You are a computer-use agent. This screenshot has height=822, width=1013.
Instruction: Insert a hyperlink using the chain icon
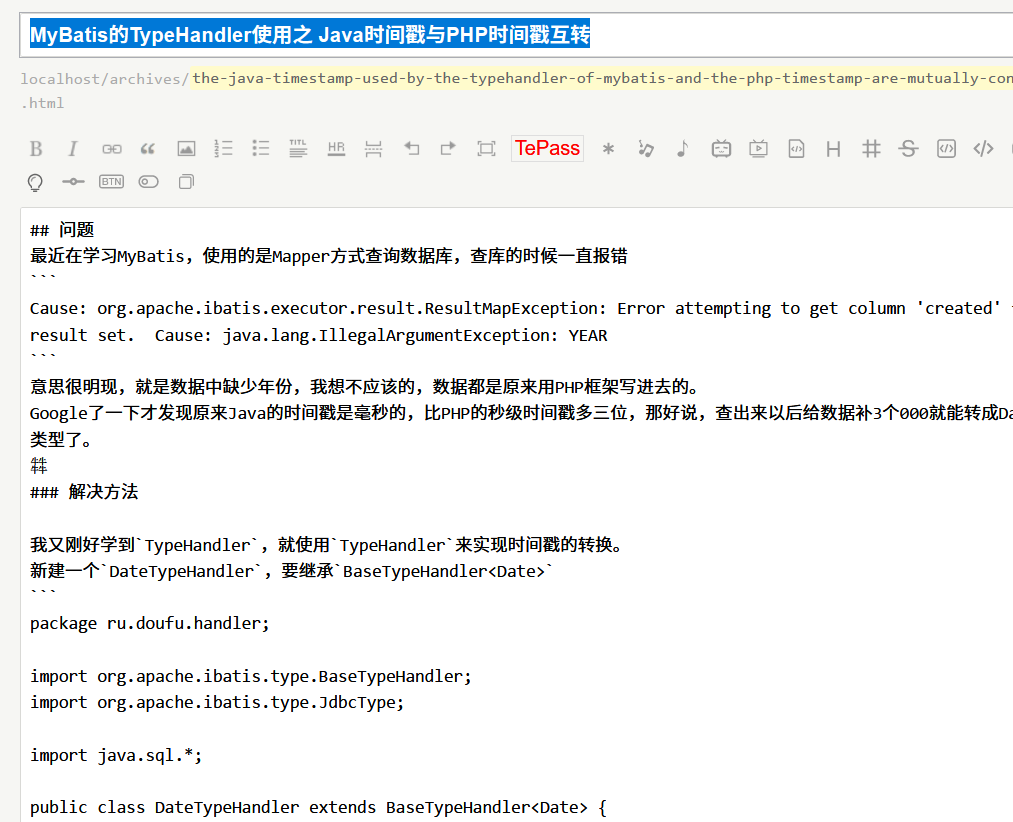[x=111, y=148]
